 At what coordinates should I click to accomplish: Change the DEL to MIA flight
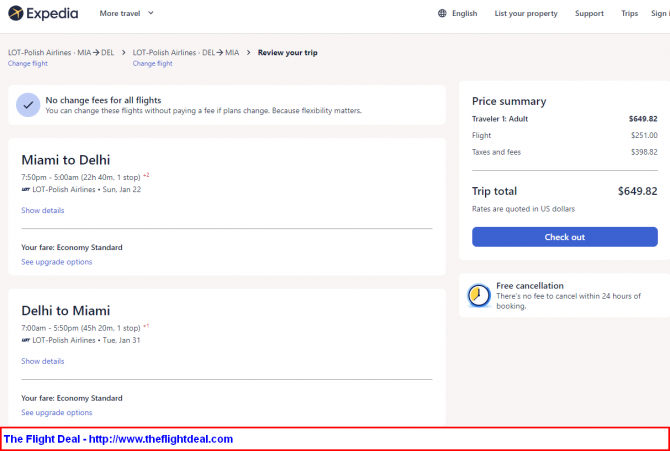pyautogui.click(x=153, y=63)
